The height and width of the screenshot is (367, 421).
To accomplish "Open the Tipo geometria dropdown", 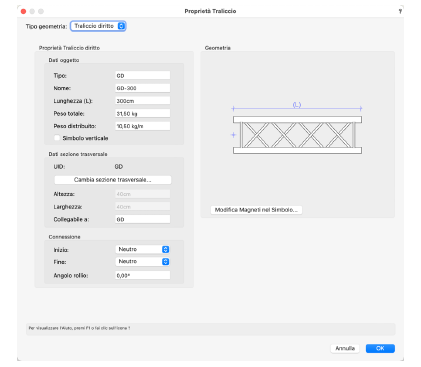I will coord(98,26).
